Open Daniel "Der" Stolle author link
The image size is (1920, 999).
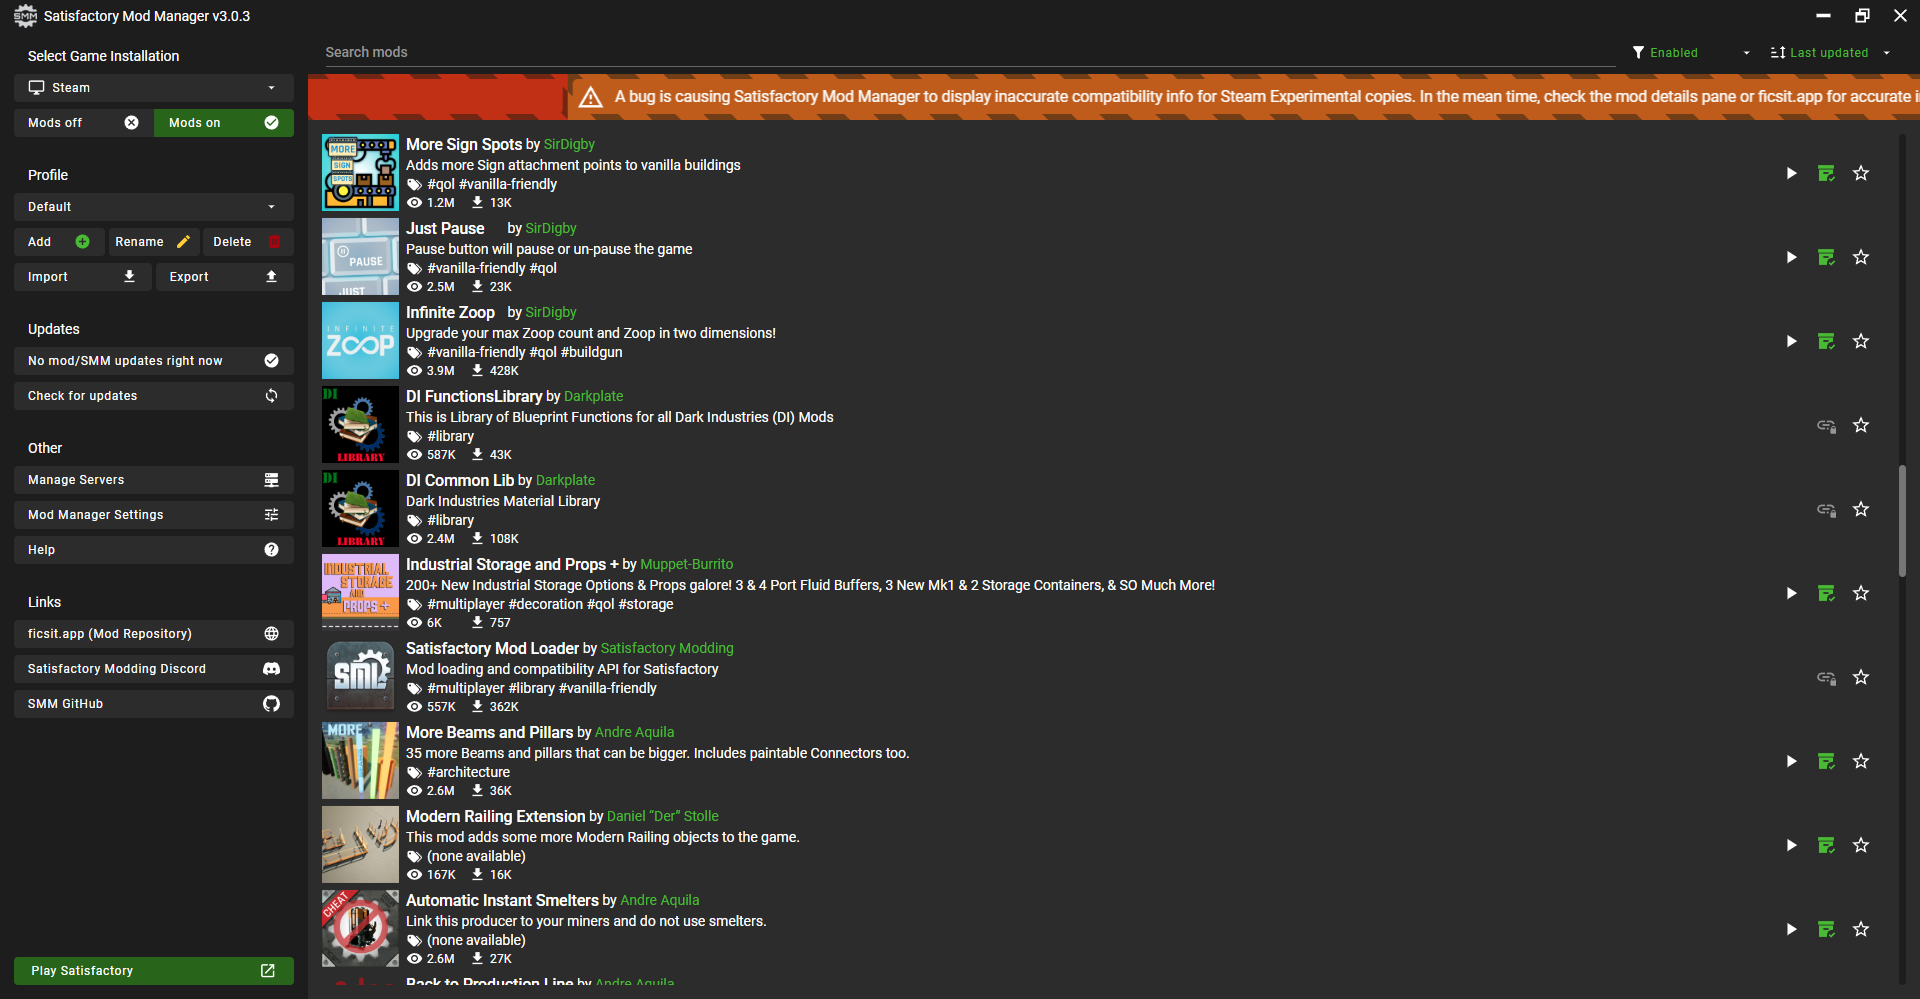point(663,816)
